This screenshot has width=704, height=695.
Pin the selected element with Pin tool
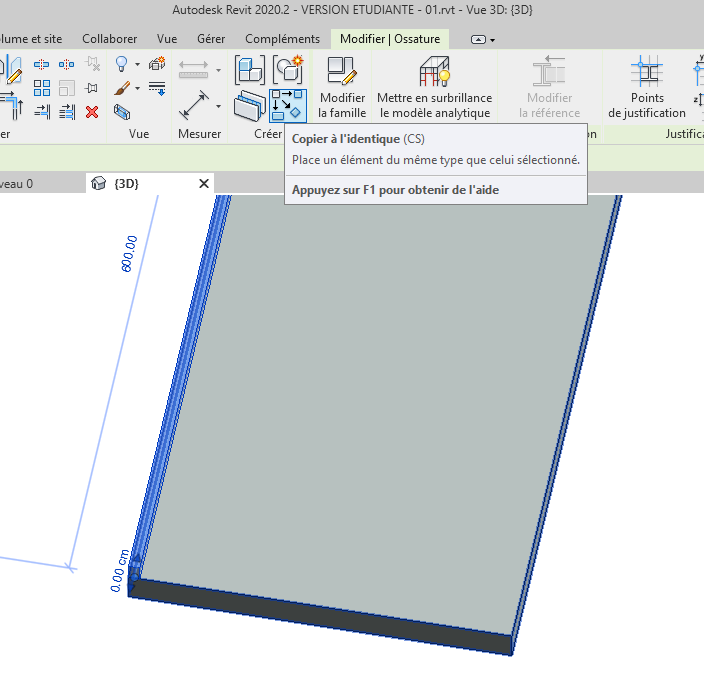[92, 88]
